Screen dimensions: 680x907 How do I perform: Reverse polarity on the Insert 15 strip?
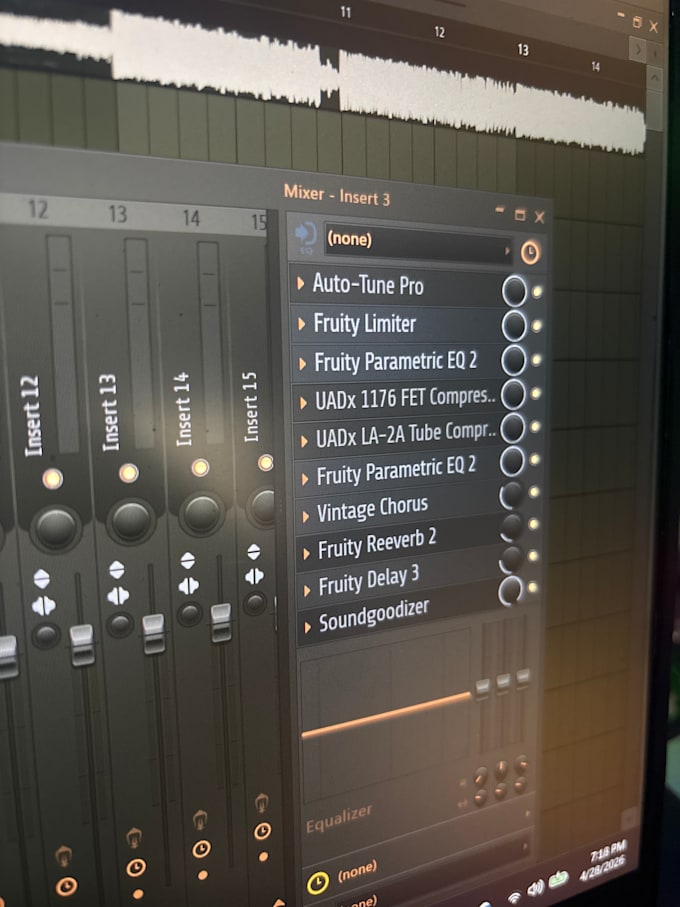pyautogui.click(x=254, y=551)
